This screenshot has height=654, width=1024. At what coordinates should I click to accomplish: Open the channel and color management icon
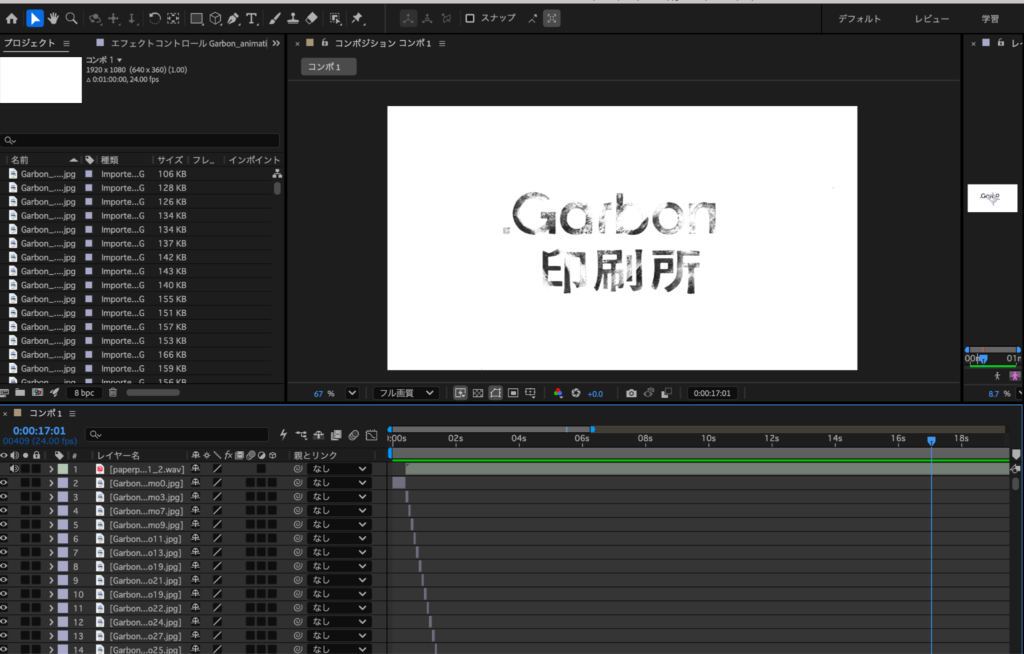click(x=558, y=393)
